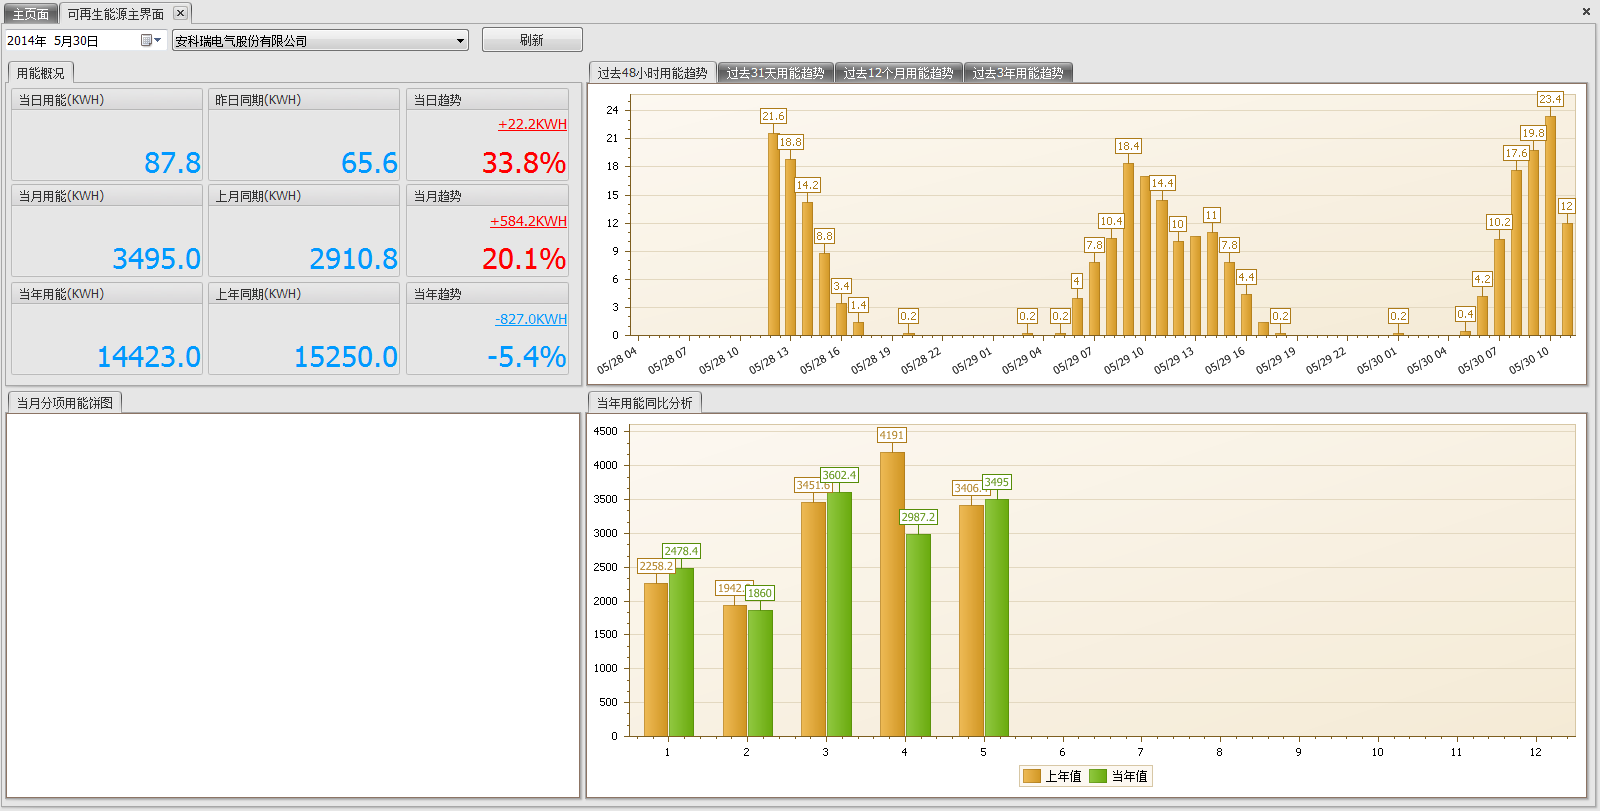Click the 上年值 orange legend swatch
The width and height of the screenshot is (1600, 811).
(x=1032, y=776)
